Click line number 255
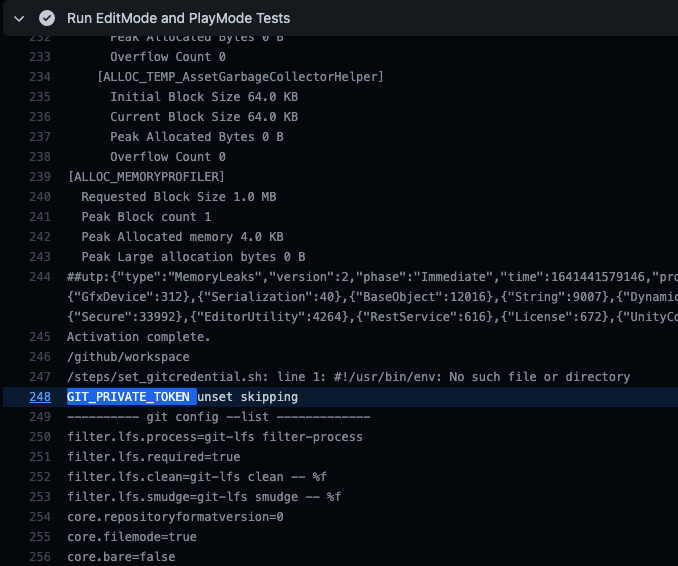This screenshot has width=678, height=566. point(40,537)
